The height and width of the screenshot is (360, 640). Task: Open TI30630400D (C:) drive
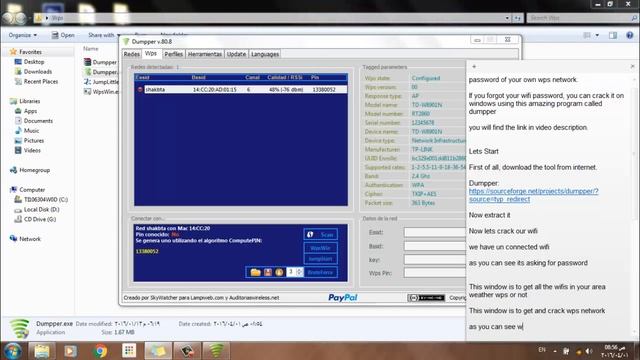[45, 199]
